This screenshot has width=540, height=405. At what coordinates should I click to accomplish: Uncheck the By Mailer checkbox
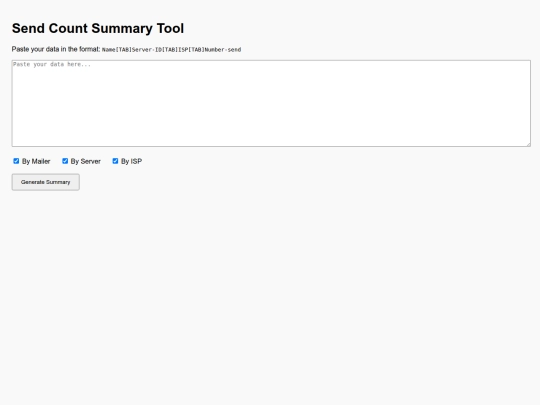coord(16,161)
